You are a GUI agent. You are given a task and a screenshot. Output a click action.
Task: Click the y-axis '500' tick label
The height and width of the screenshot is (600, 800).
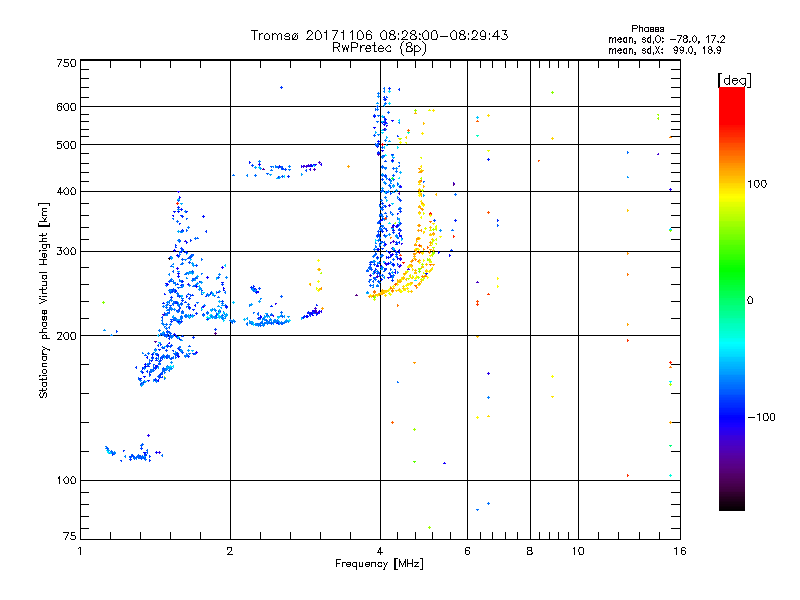pos(66,145)
